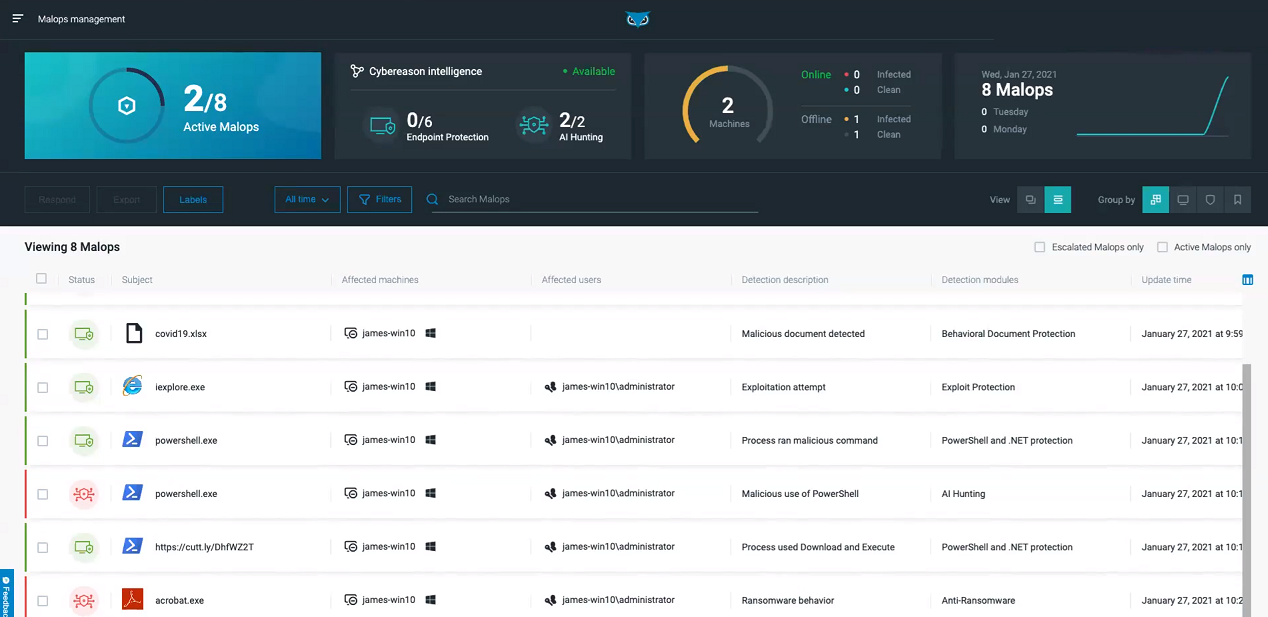Click the AI Hunting icon in intelligence panel
1268x617 pixels.
point(533,125)
